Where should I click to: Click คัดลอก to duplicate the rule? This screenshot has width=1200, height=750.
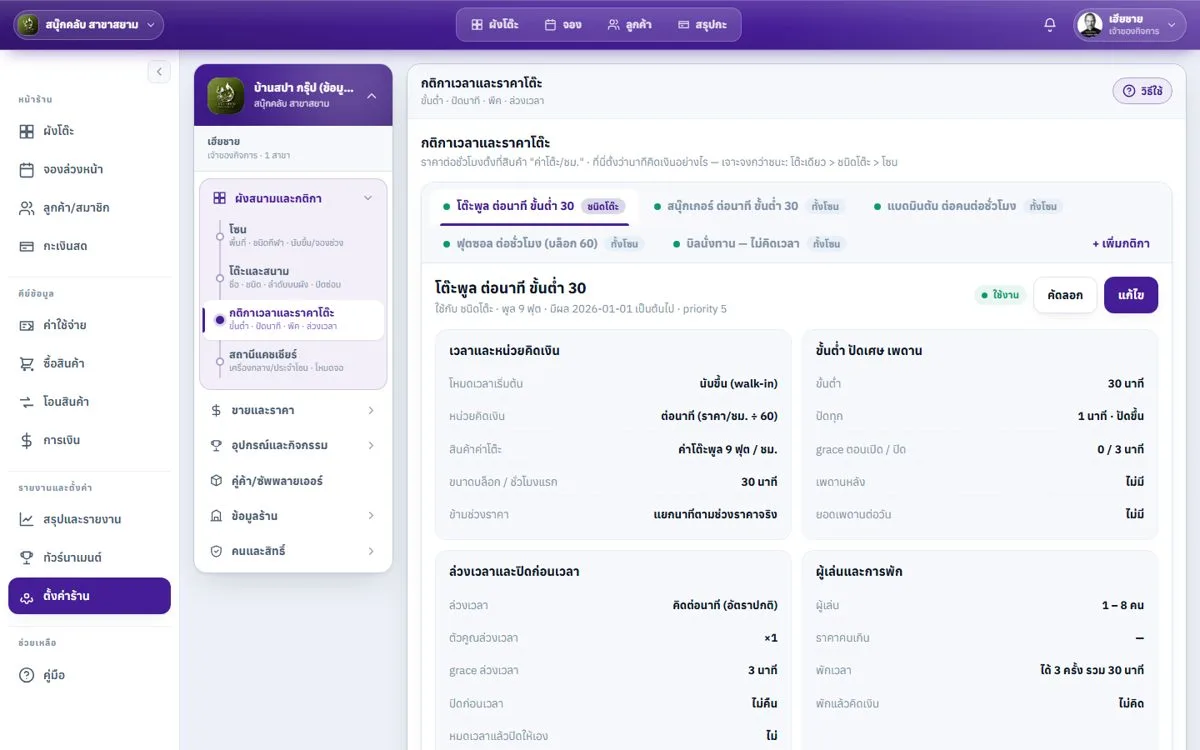pos(1065,296)
